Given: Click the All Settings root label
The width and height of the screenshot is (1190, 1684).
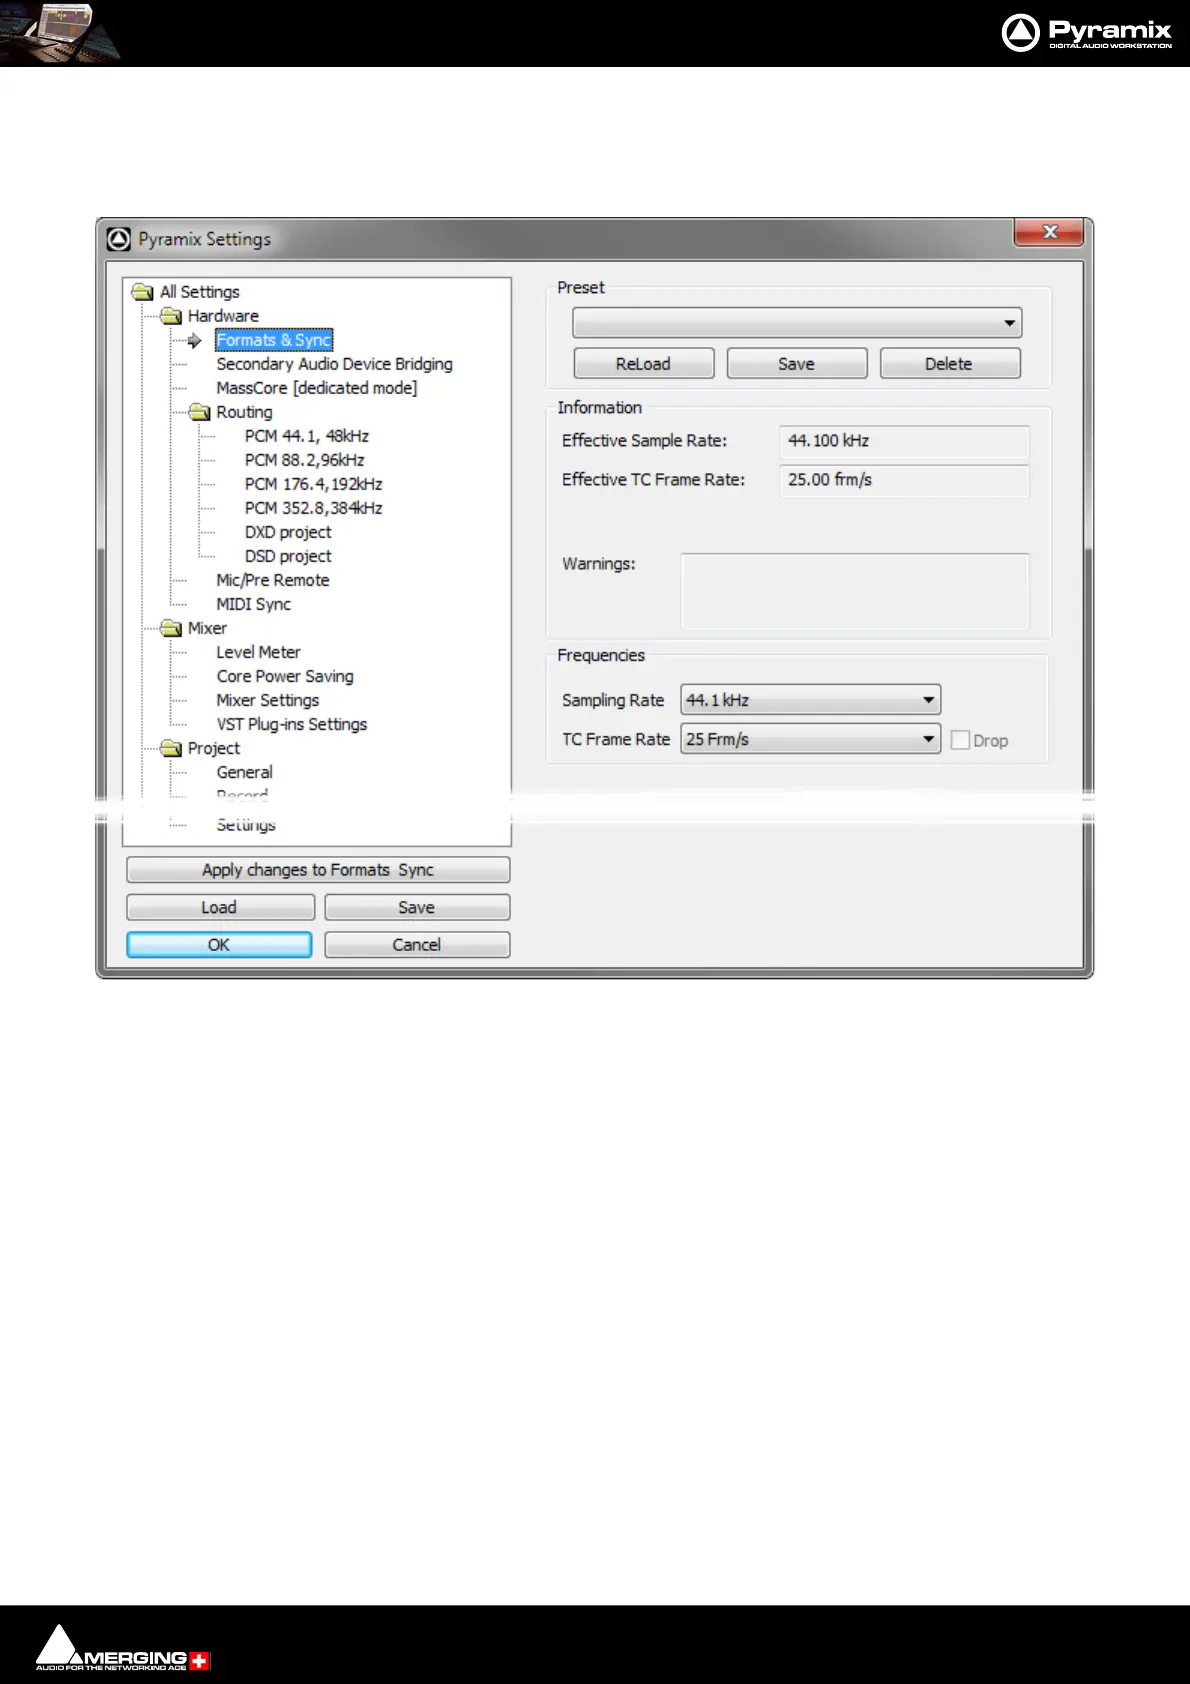Looking at the screenshot, I should coord(200,292).
